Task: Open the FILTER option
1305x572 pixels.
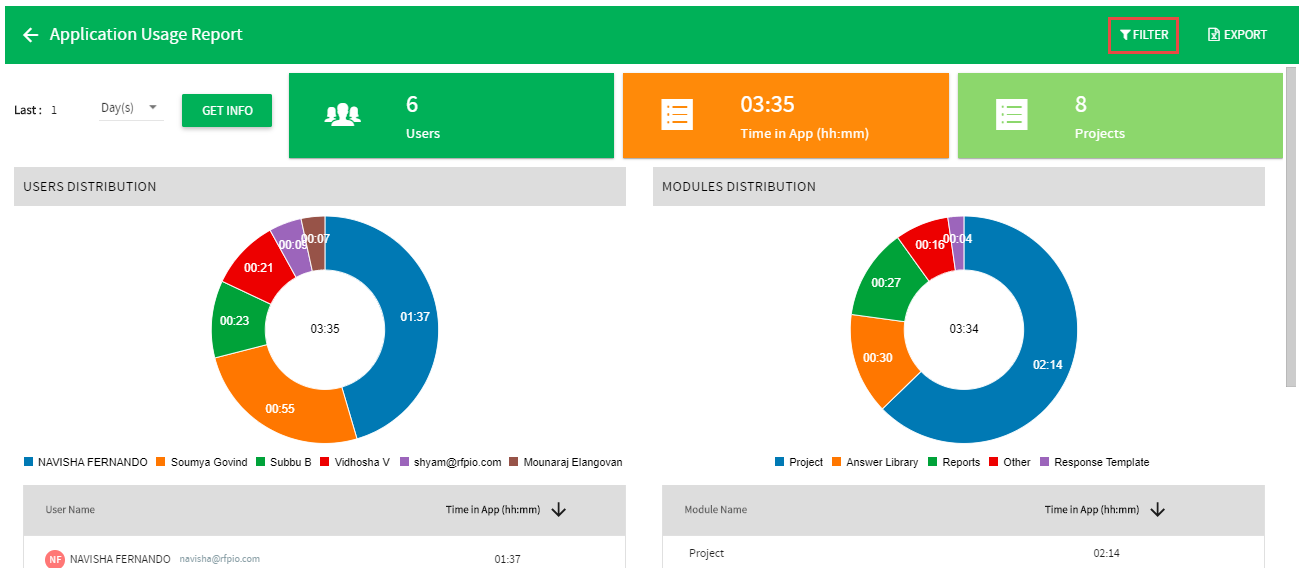Action: pyautogui.click(x=1143, y=35)
